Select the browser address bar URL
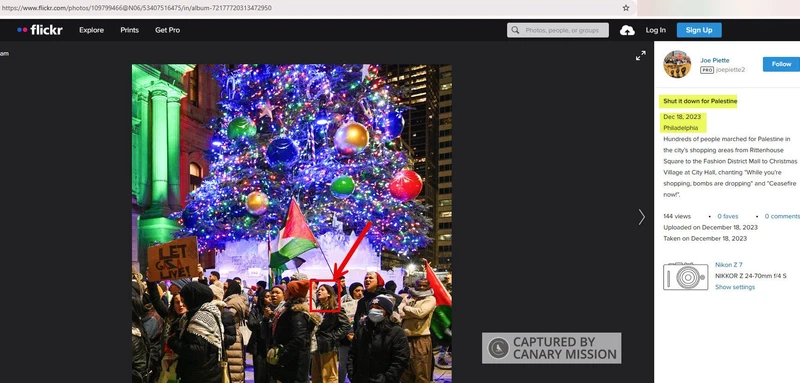 (x=137, y=8)
